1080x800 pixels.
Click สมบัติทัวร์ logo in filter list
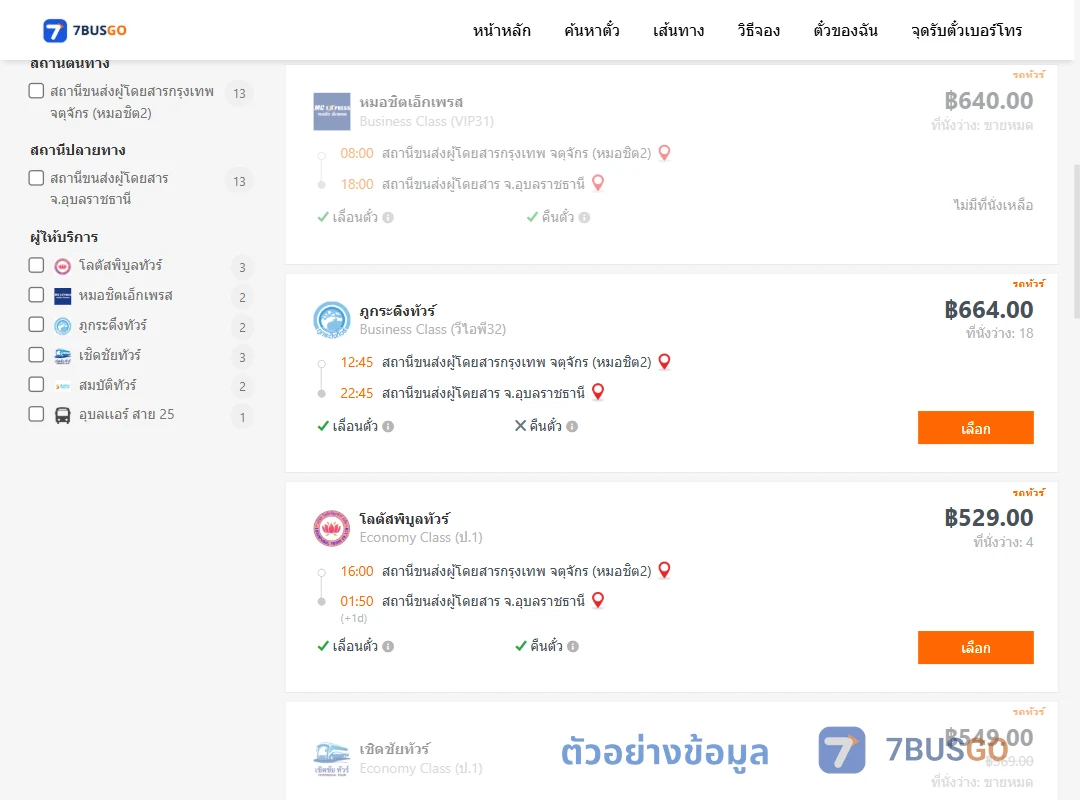[63, 386]
